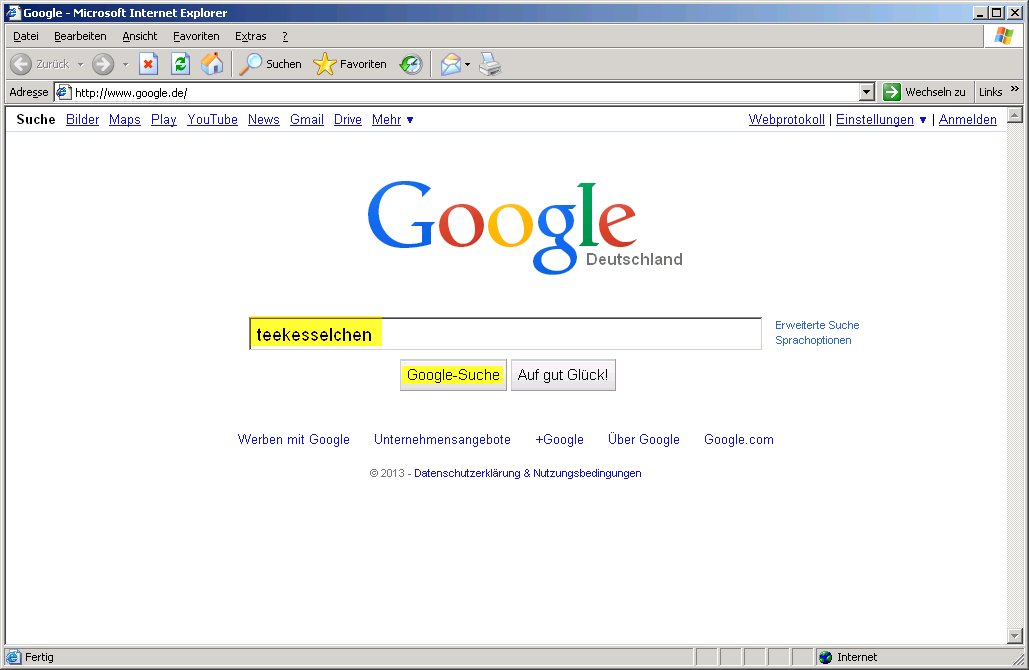Open the Erweiterte Suche link

point(816,325)
